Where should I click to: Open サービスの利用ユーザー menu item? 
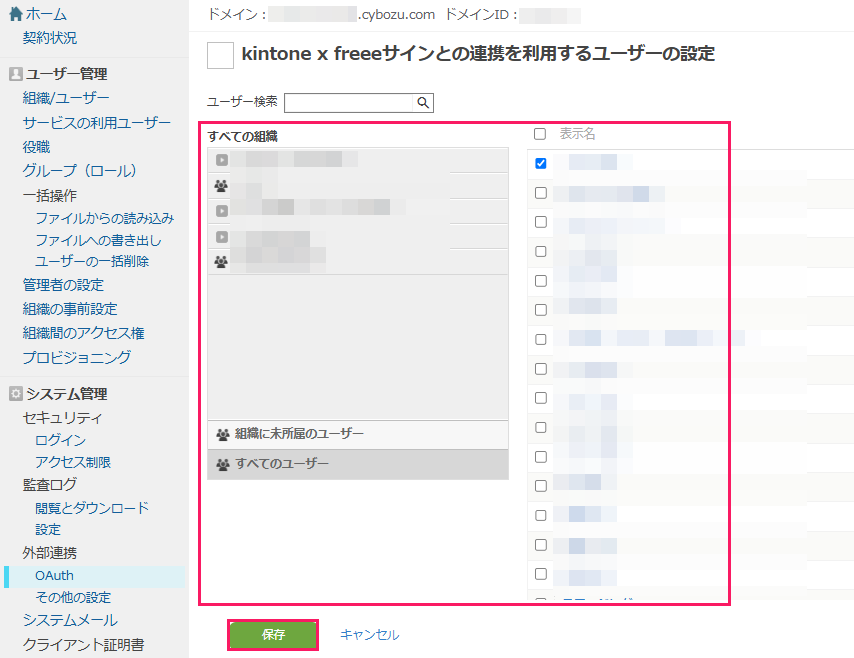pyautogui.click(x=96, y=123)
